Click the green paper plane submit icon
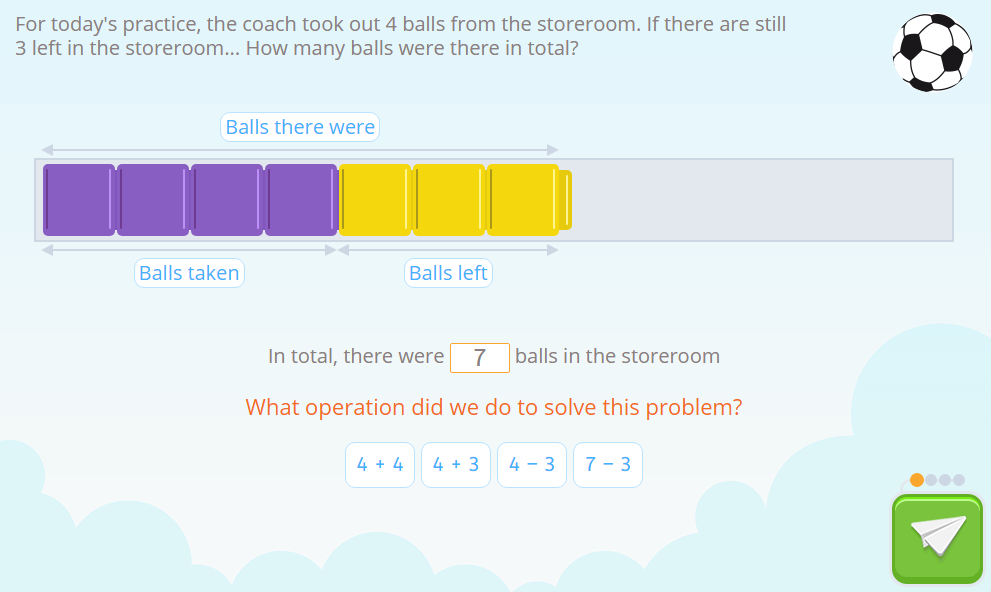The image size is (991, 592). coord(936,538)
